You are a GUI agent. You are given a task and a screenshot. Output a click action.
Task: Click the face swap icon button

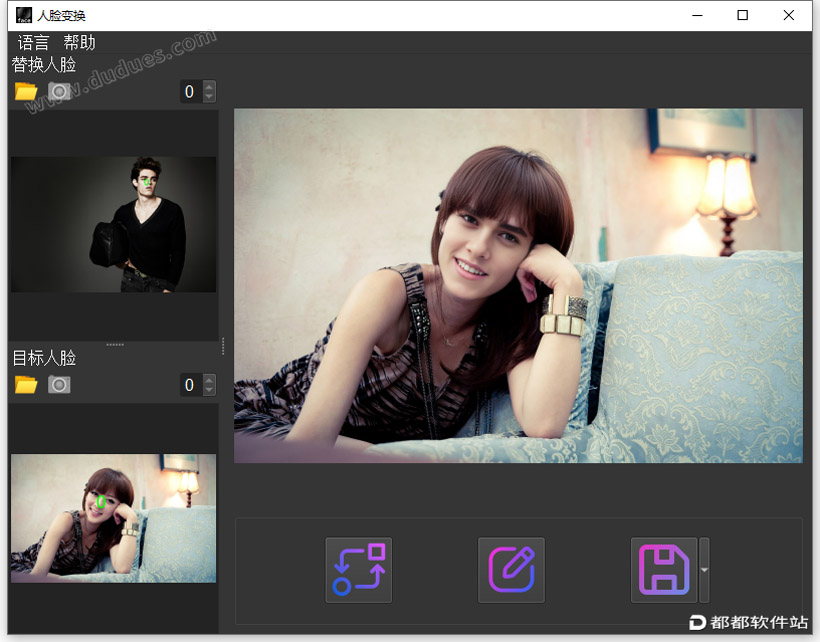359,570
